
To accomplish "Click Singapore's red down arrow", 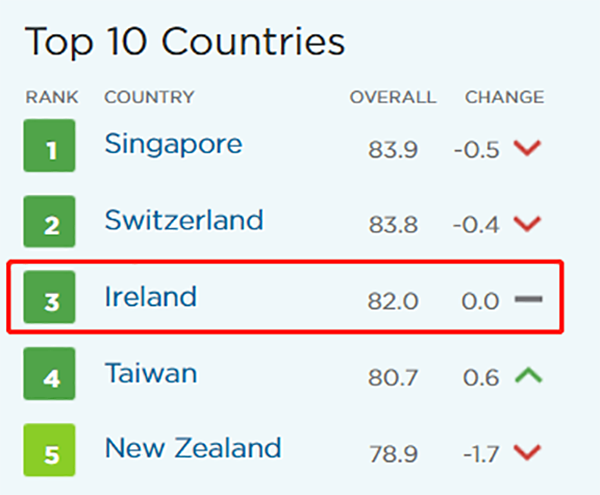I will pos(527,148).
